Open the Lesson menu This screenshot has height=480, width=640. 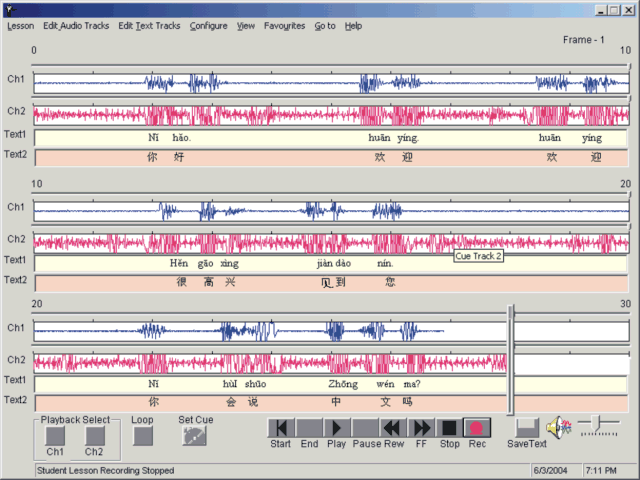point(20,26)
